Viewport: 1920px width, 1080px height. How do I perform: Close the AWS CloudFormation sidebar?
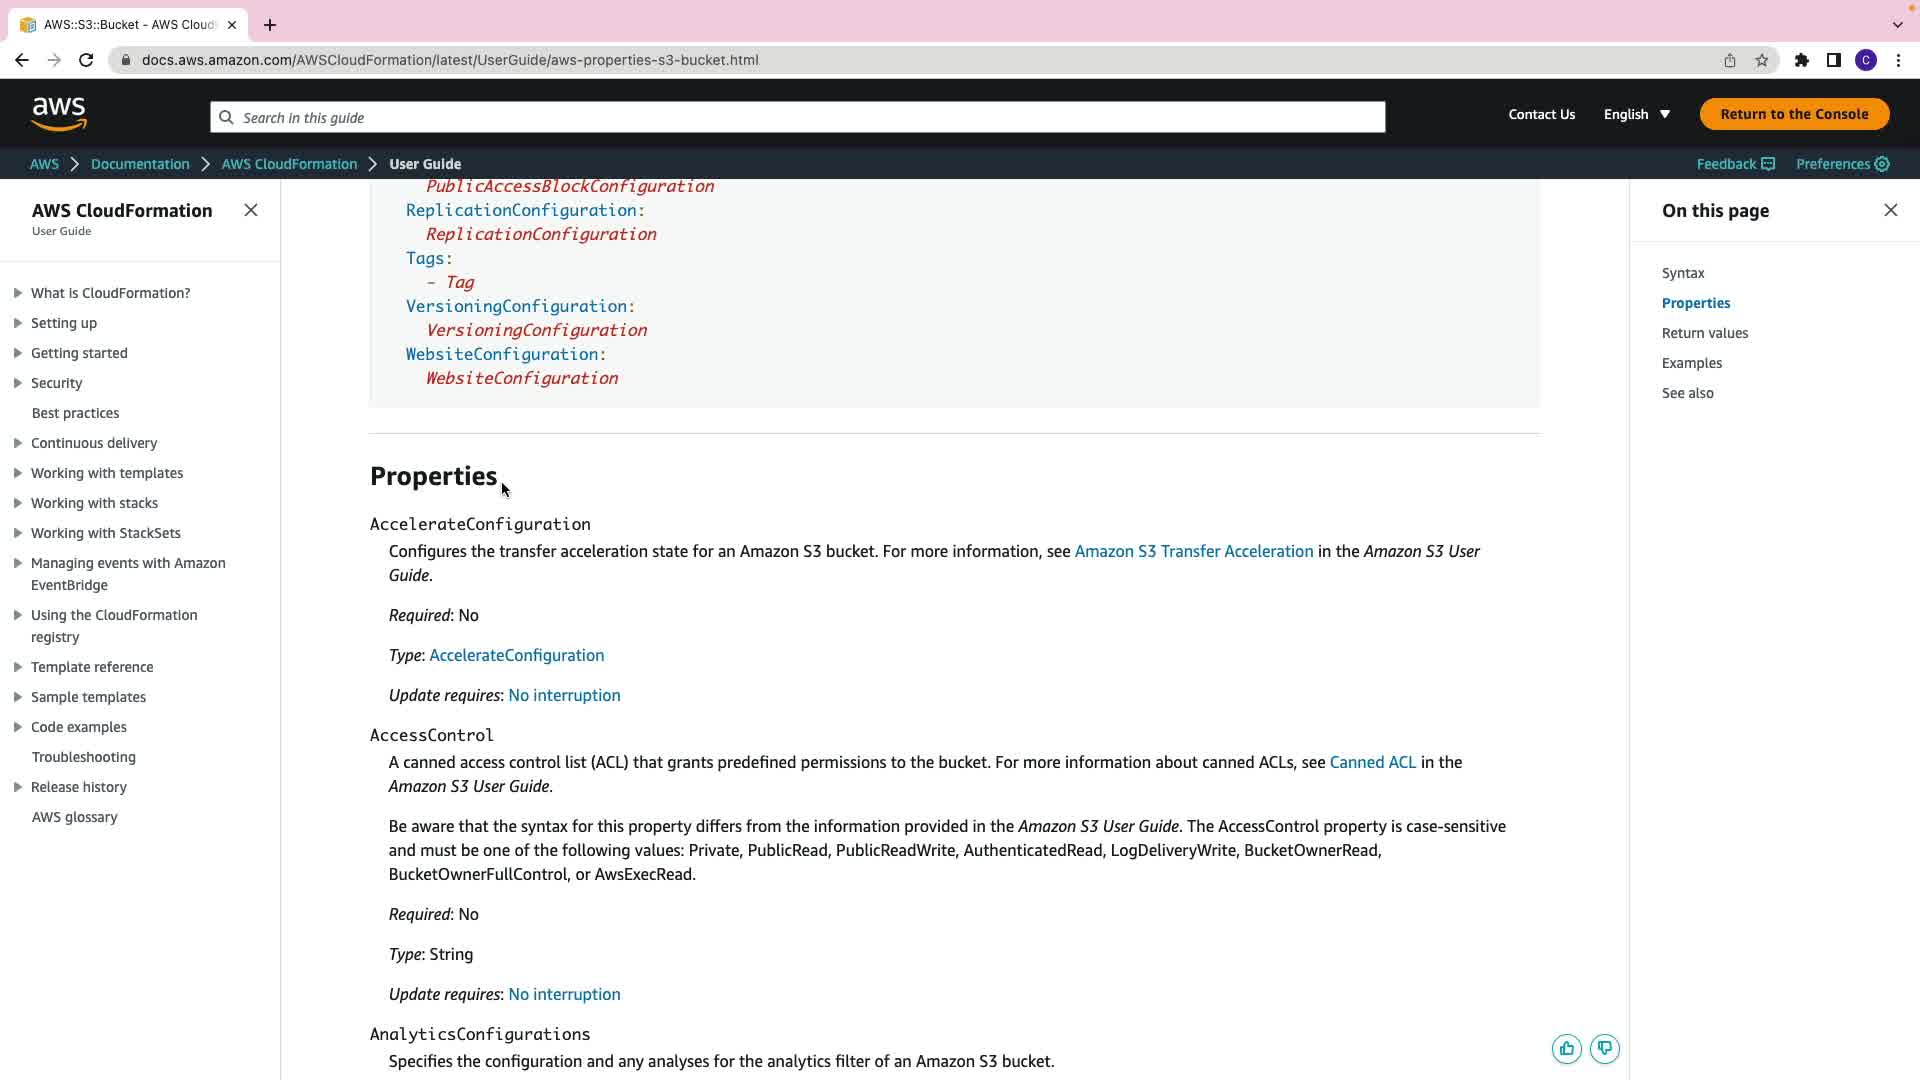(x=251, y=210)
